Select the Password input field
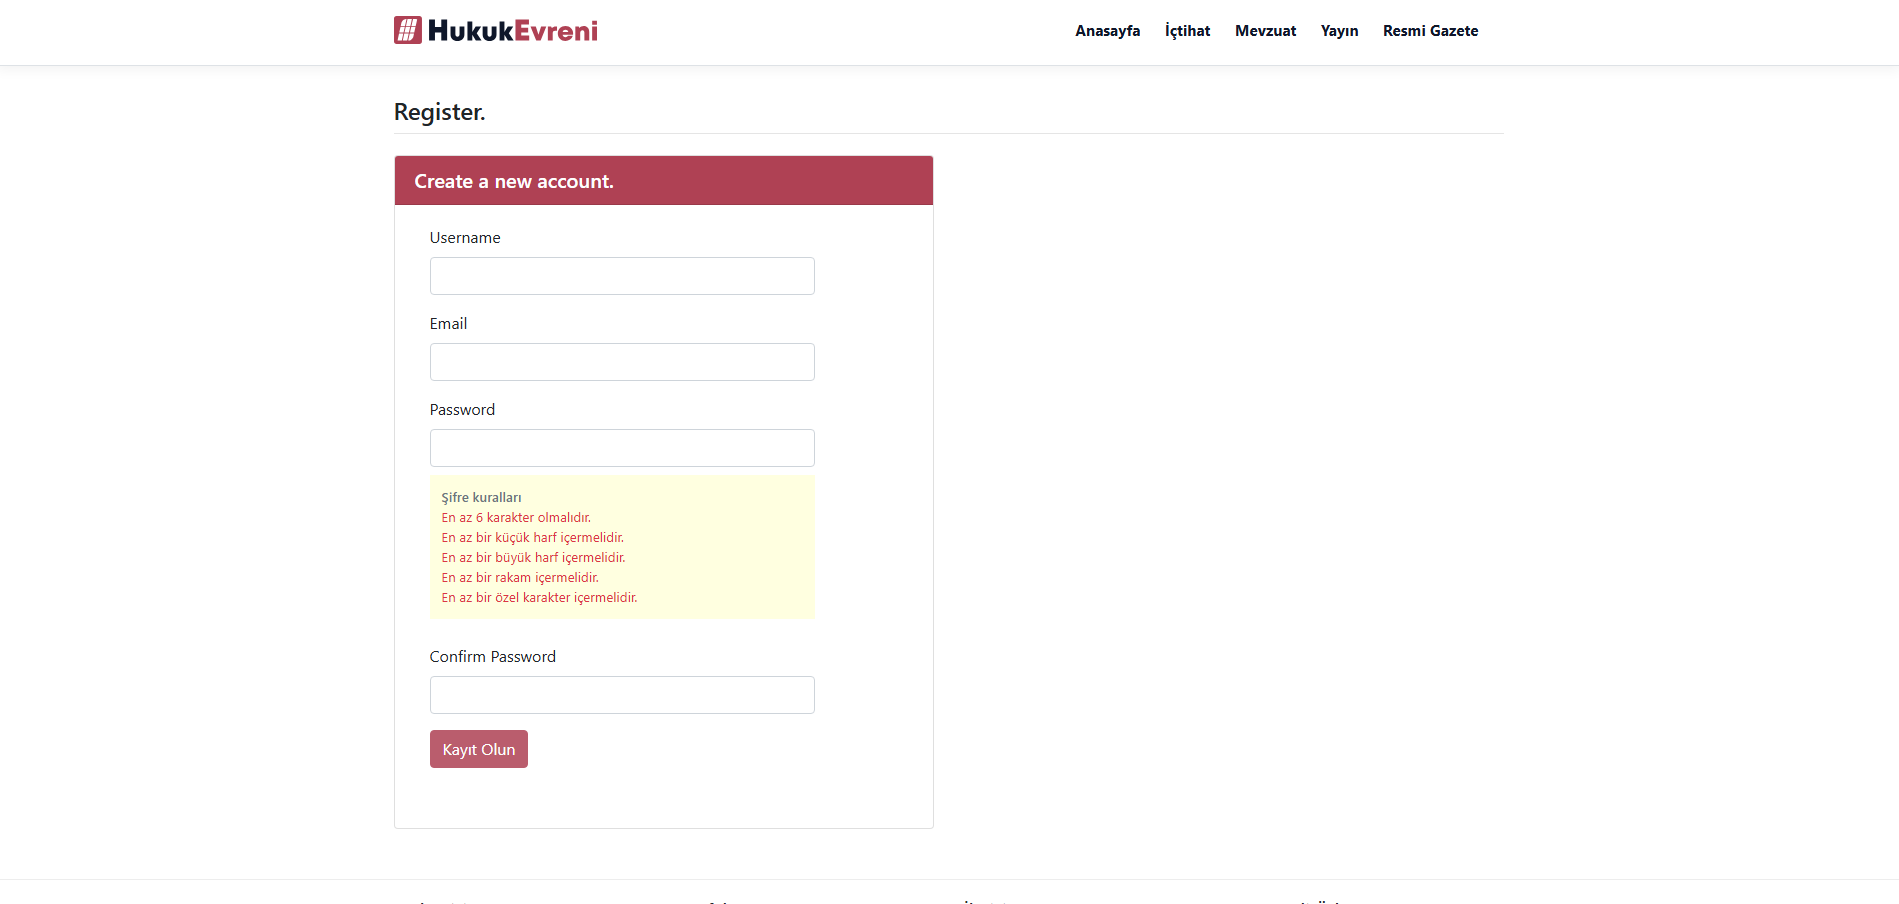 coord(622,448)
